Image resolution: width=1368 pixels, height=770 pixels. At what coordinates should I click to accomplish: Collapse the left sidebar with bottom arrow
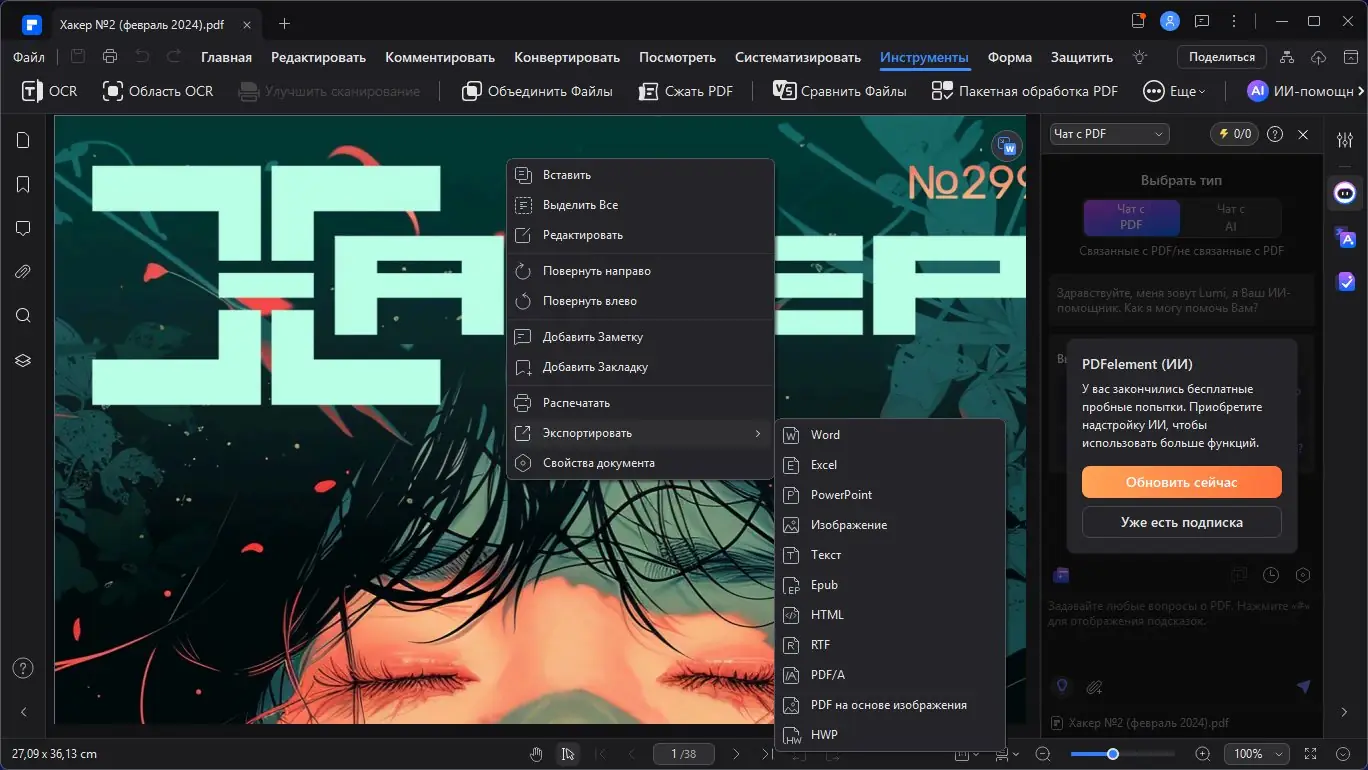[x=23, y=712]
